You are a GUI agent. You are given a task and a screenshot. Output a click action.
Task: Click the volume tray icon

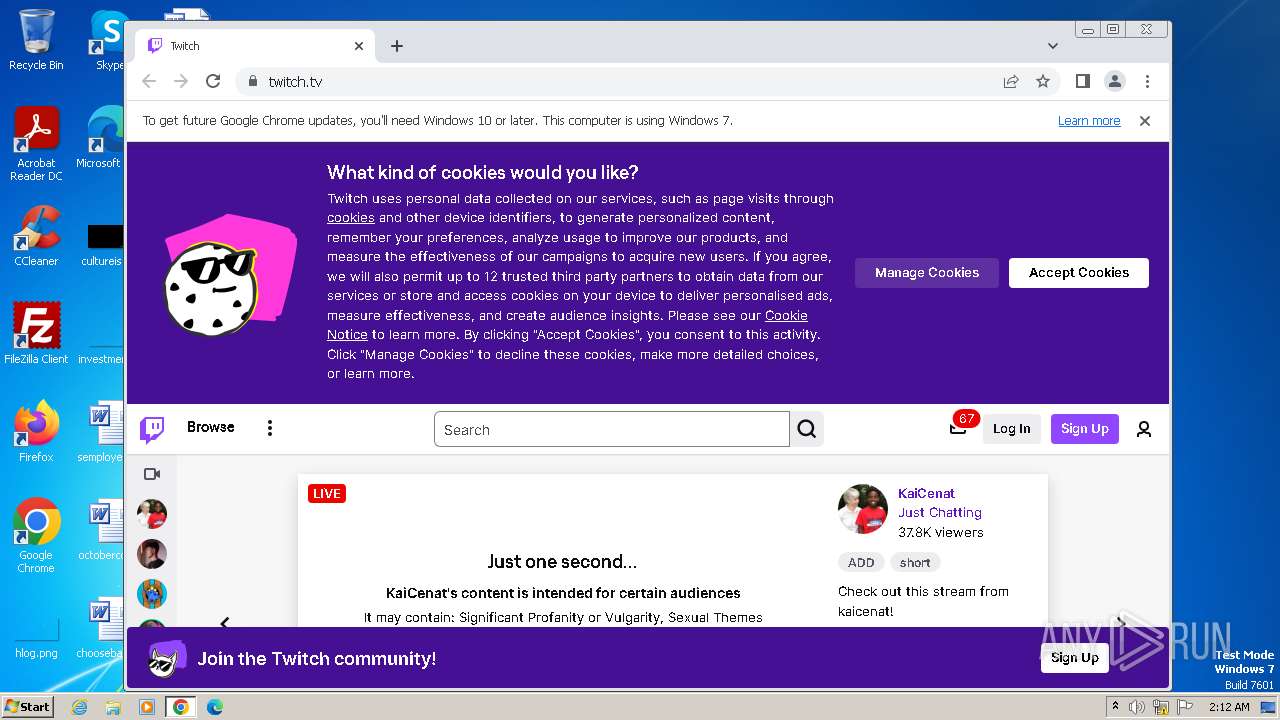tap(1137, 707)
